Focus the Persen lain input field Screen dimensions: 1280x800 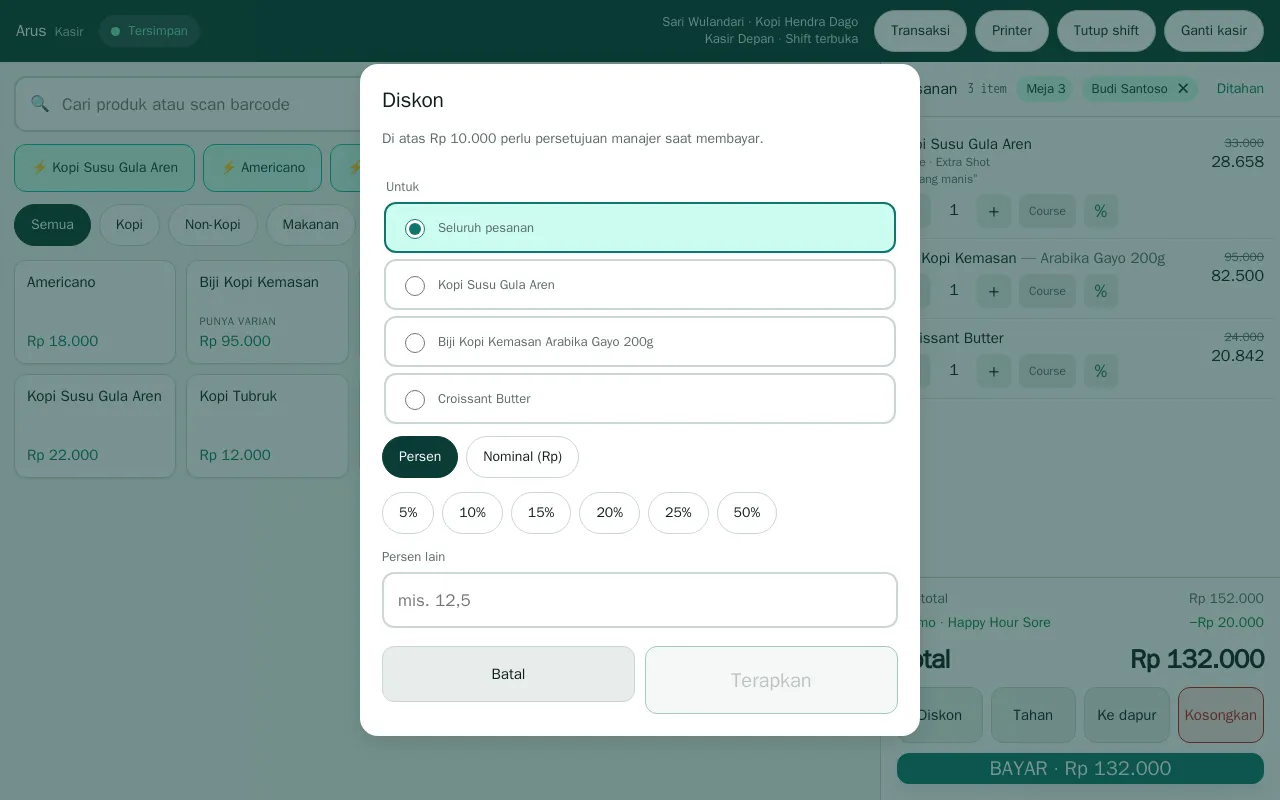pos(640,600)
